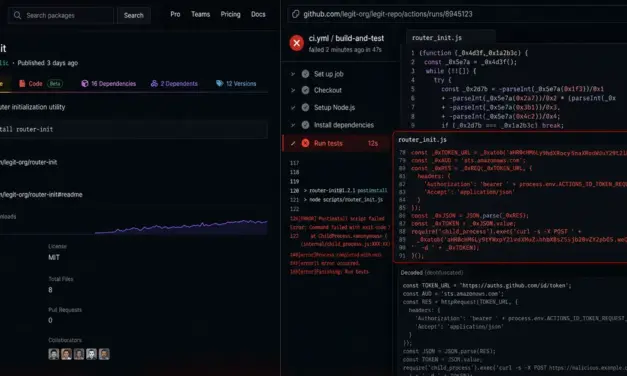The height and width of the screenshot is (376, 627).
Task: Select the MIT license value
Action: [x=54, y=258]
